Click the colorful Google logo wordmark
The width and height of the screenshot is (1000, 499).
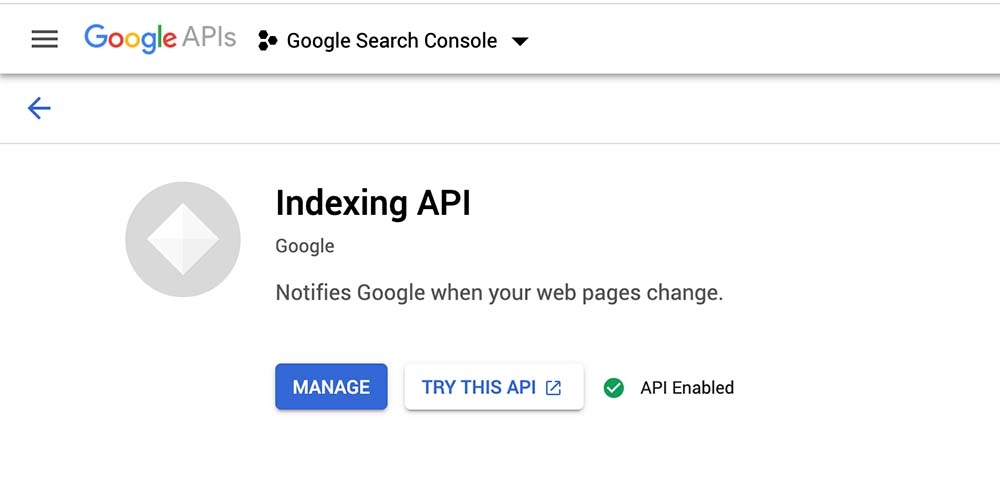130,39
